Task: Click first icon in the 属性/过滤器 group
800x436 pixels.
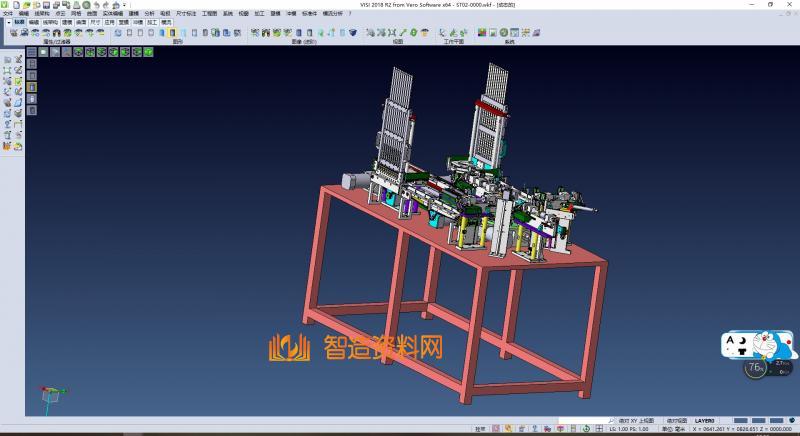Action: 13,33
